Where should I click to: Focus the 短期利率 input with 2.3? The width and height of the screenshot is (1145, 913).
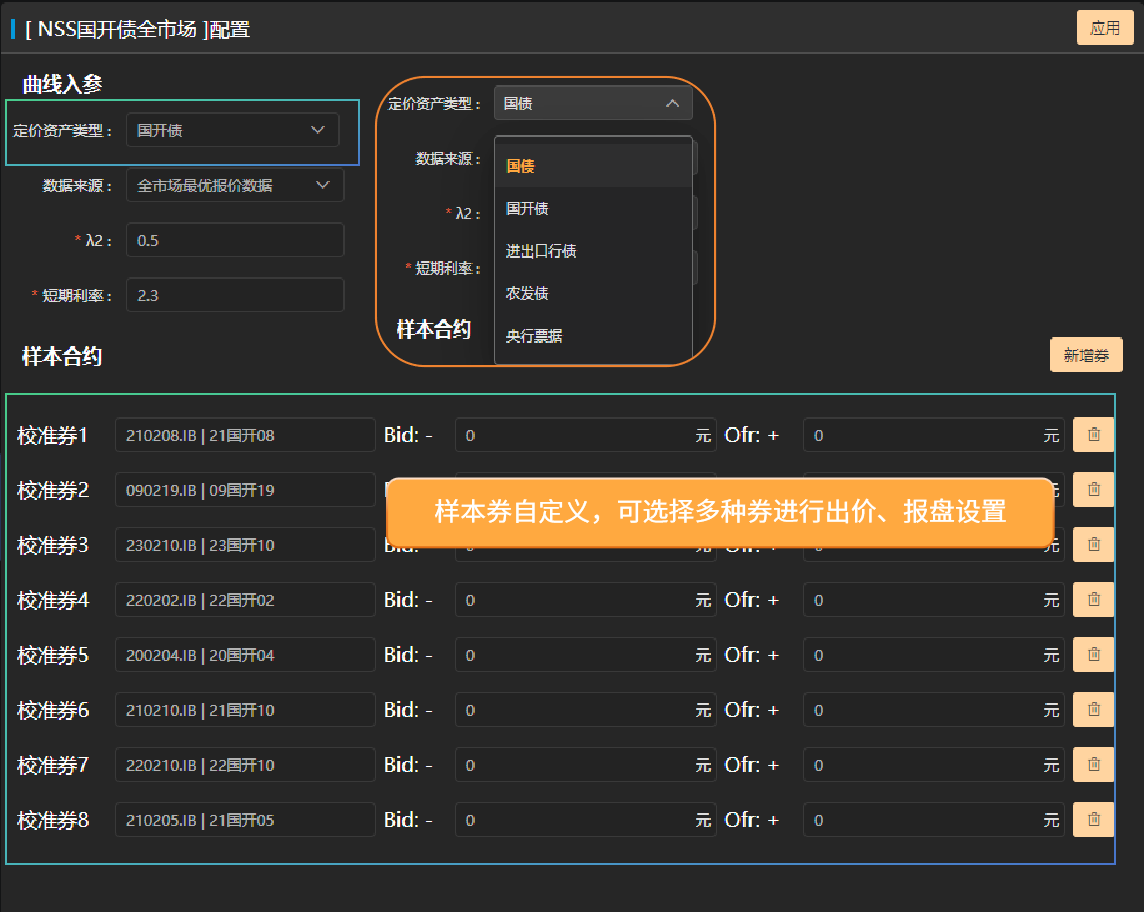234,295
